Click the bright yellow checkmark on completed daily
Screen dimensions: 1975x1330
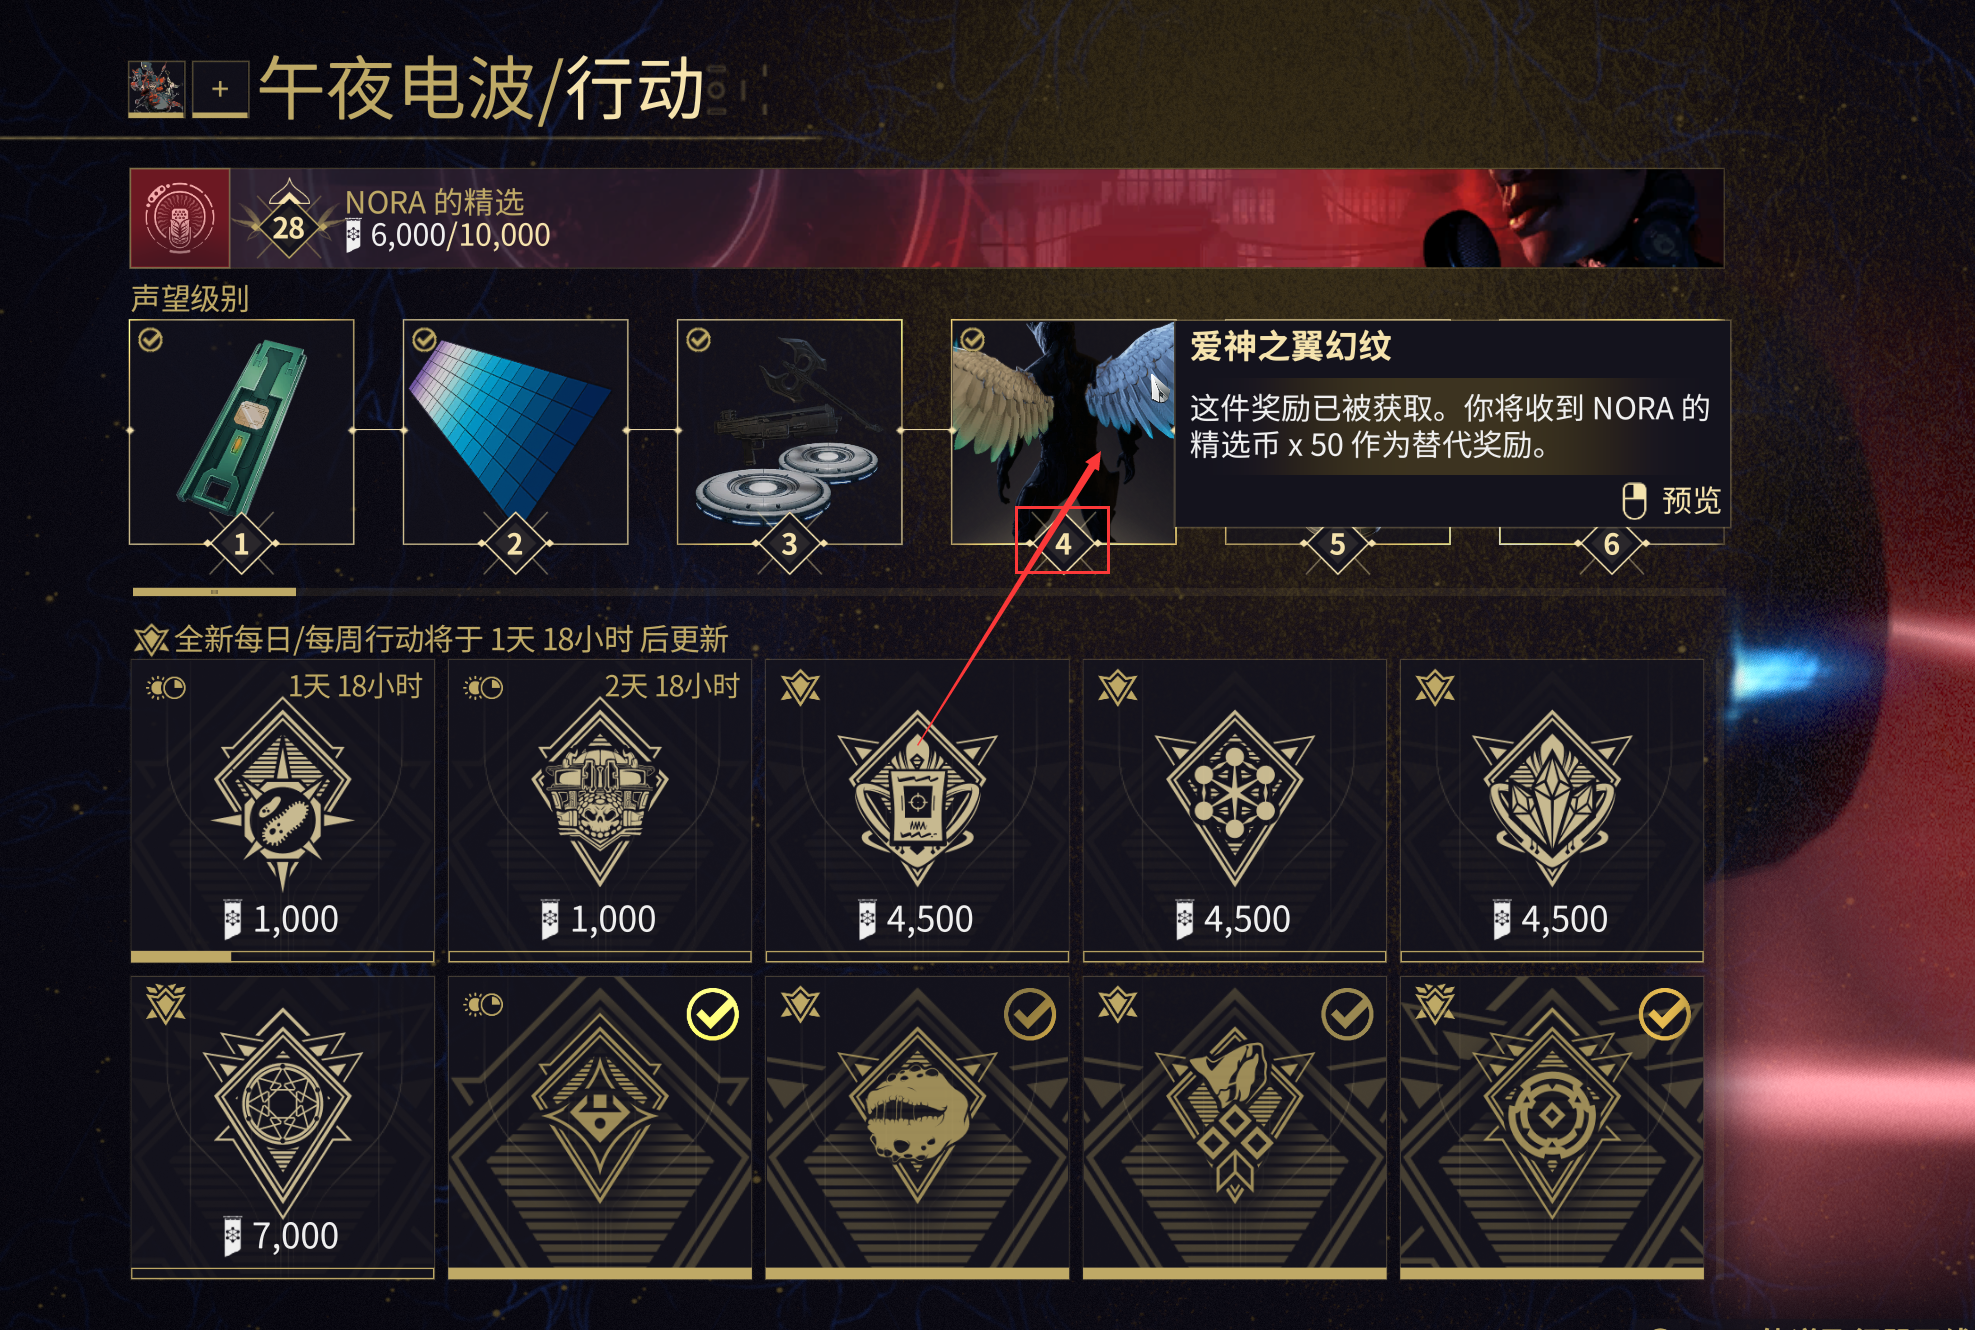pyautogui.click(x=713, y=1015)
